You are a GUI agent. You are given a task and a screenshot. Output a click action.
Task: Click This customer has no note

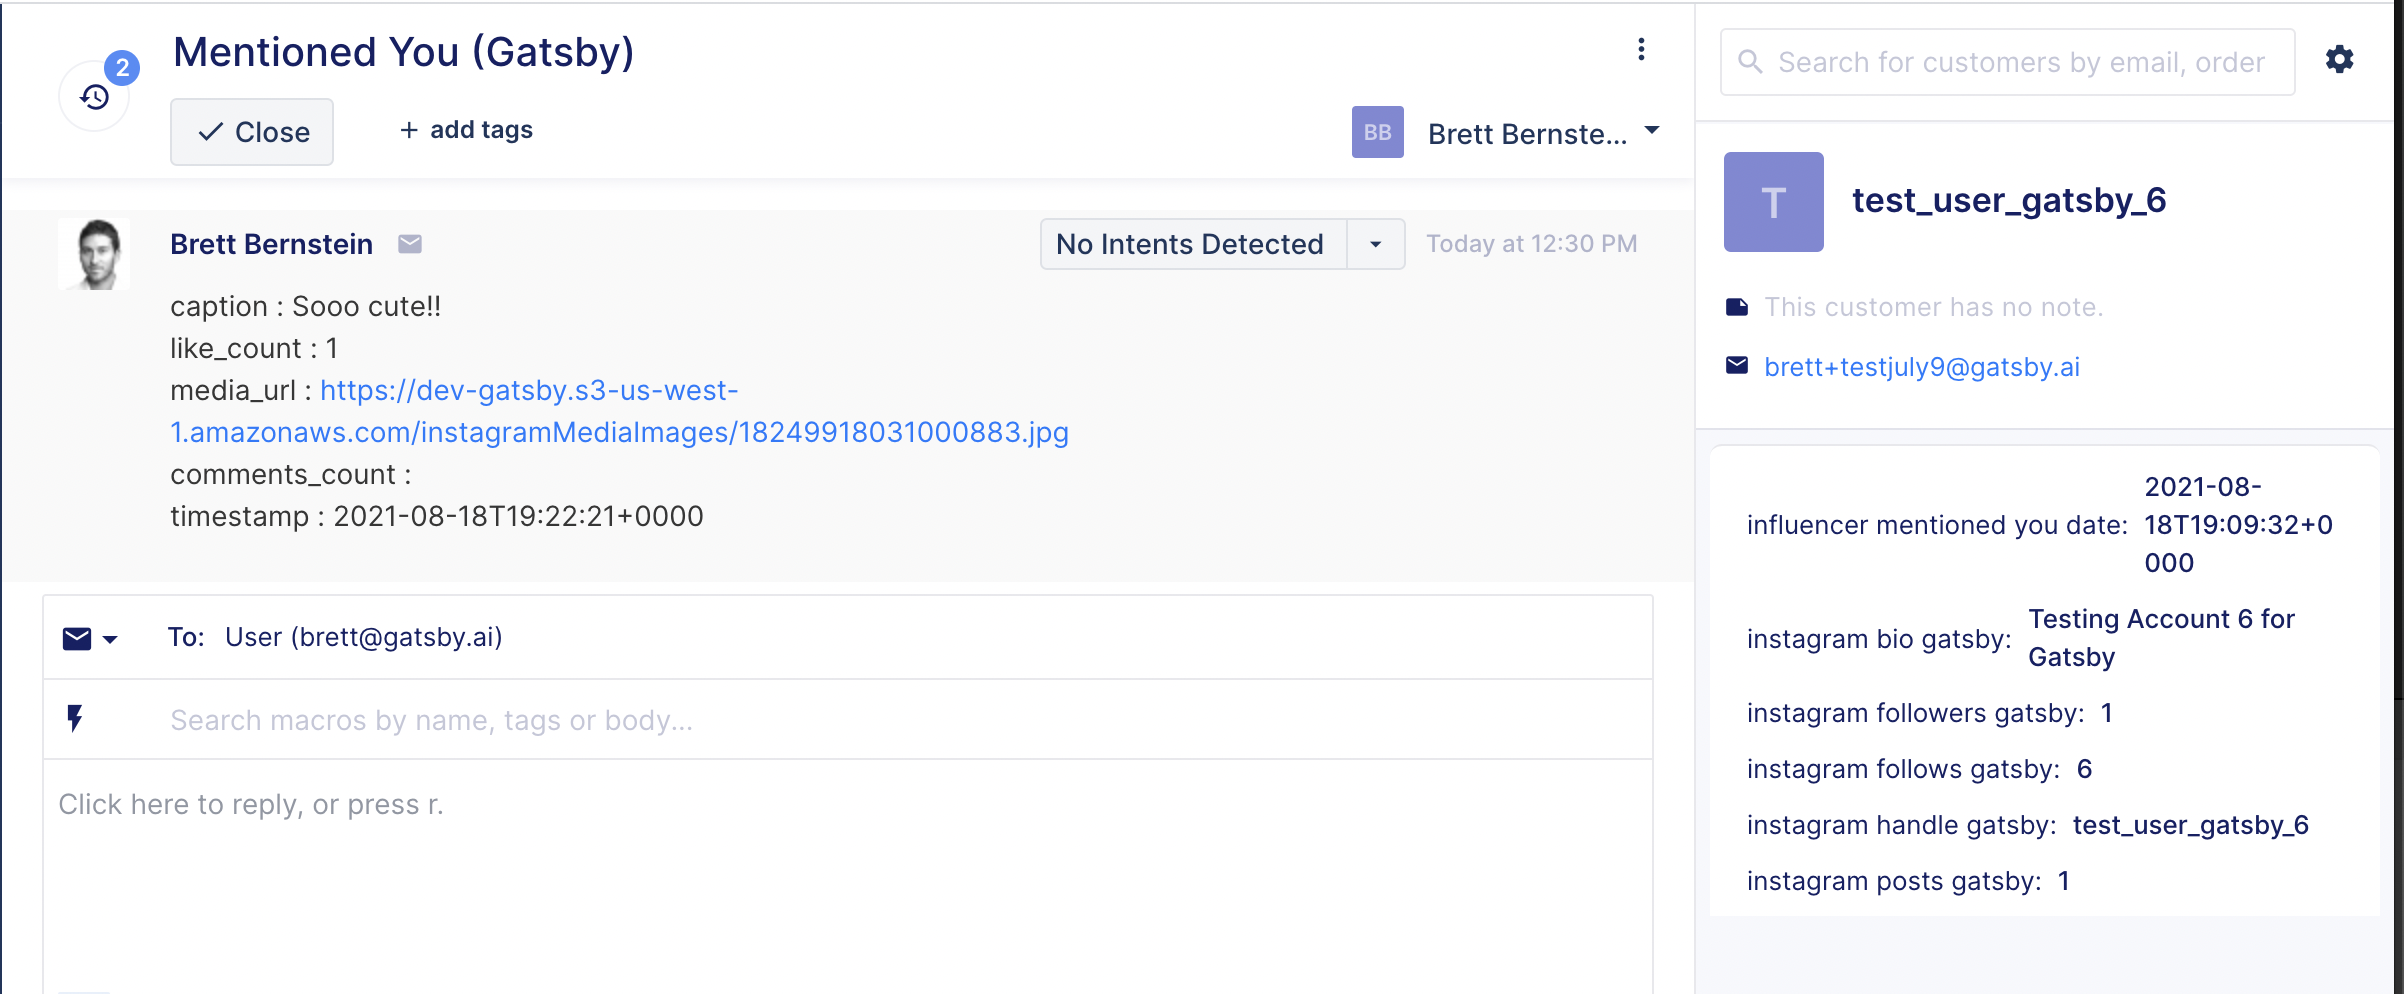1934,307
